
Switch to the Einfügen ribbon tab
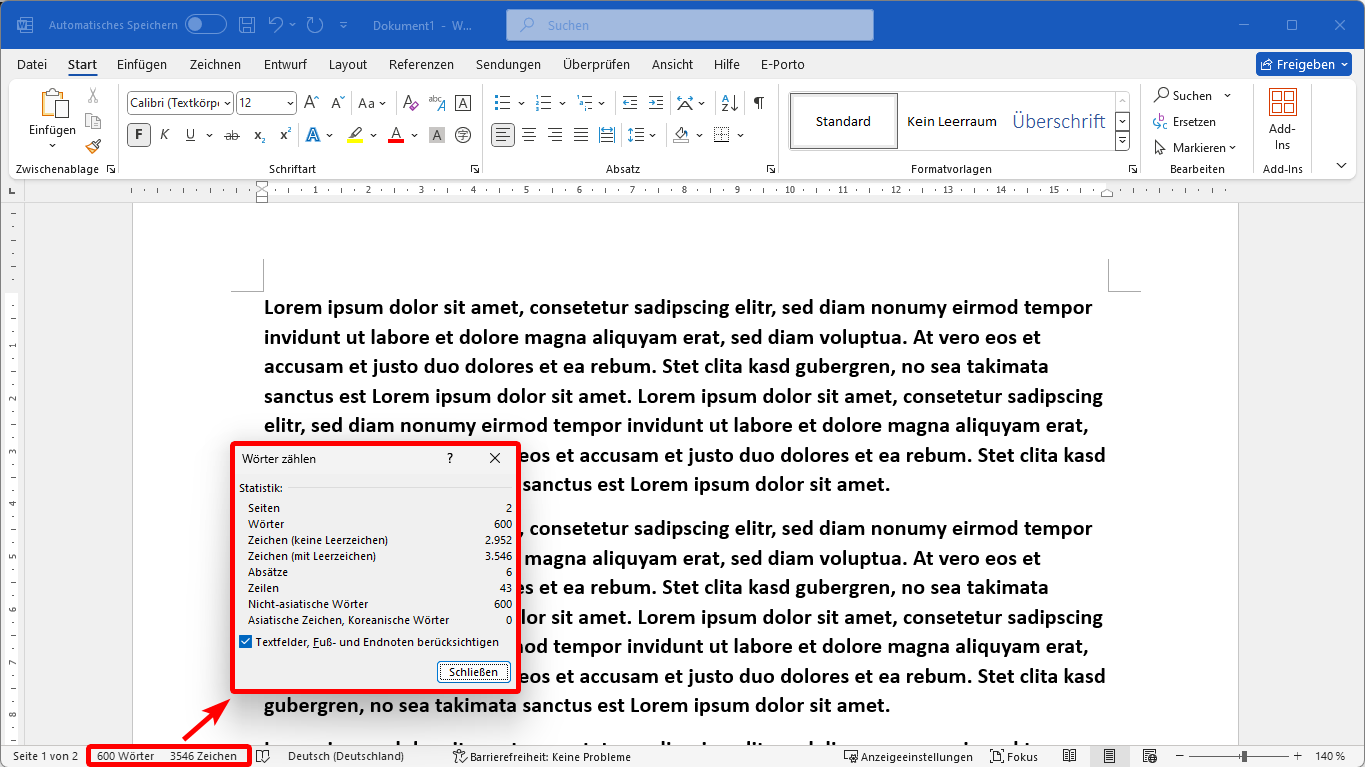142,65
